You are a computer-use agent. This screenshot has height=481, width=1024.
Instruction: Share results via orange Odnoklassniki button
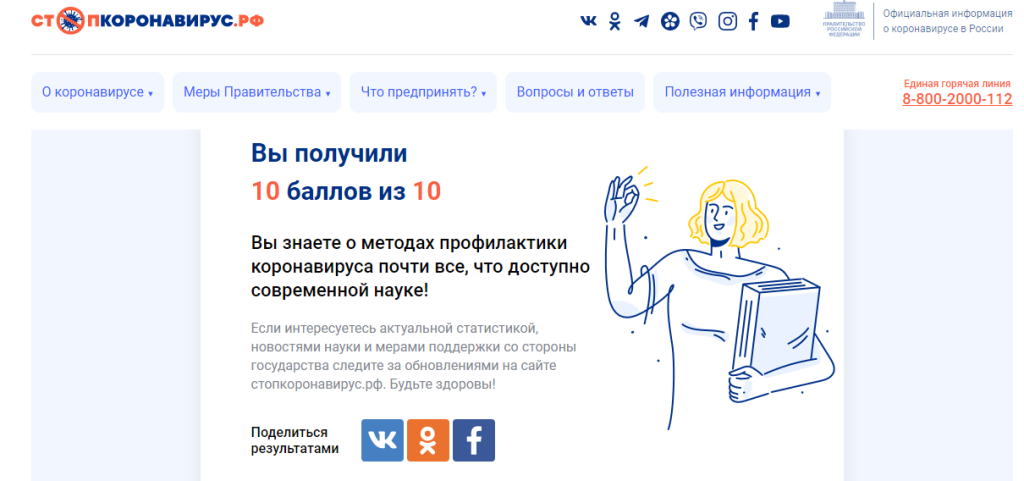click(428, 440)
